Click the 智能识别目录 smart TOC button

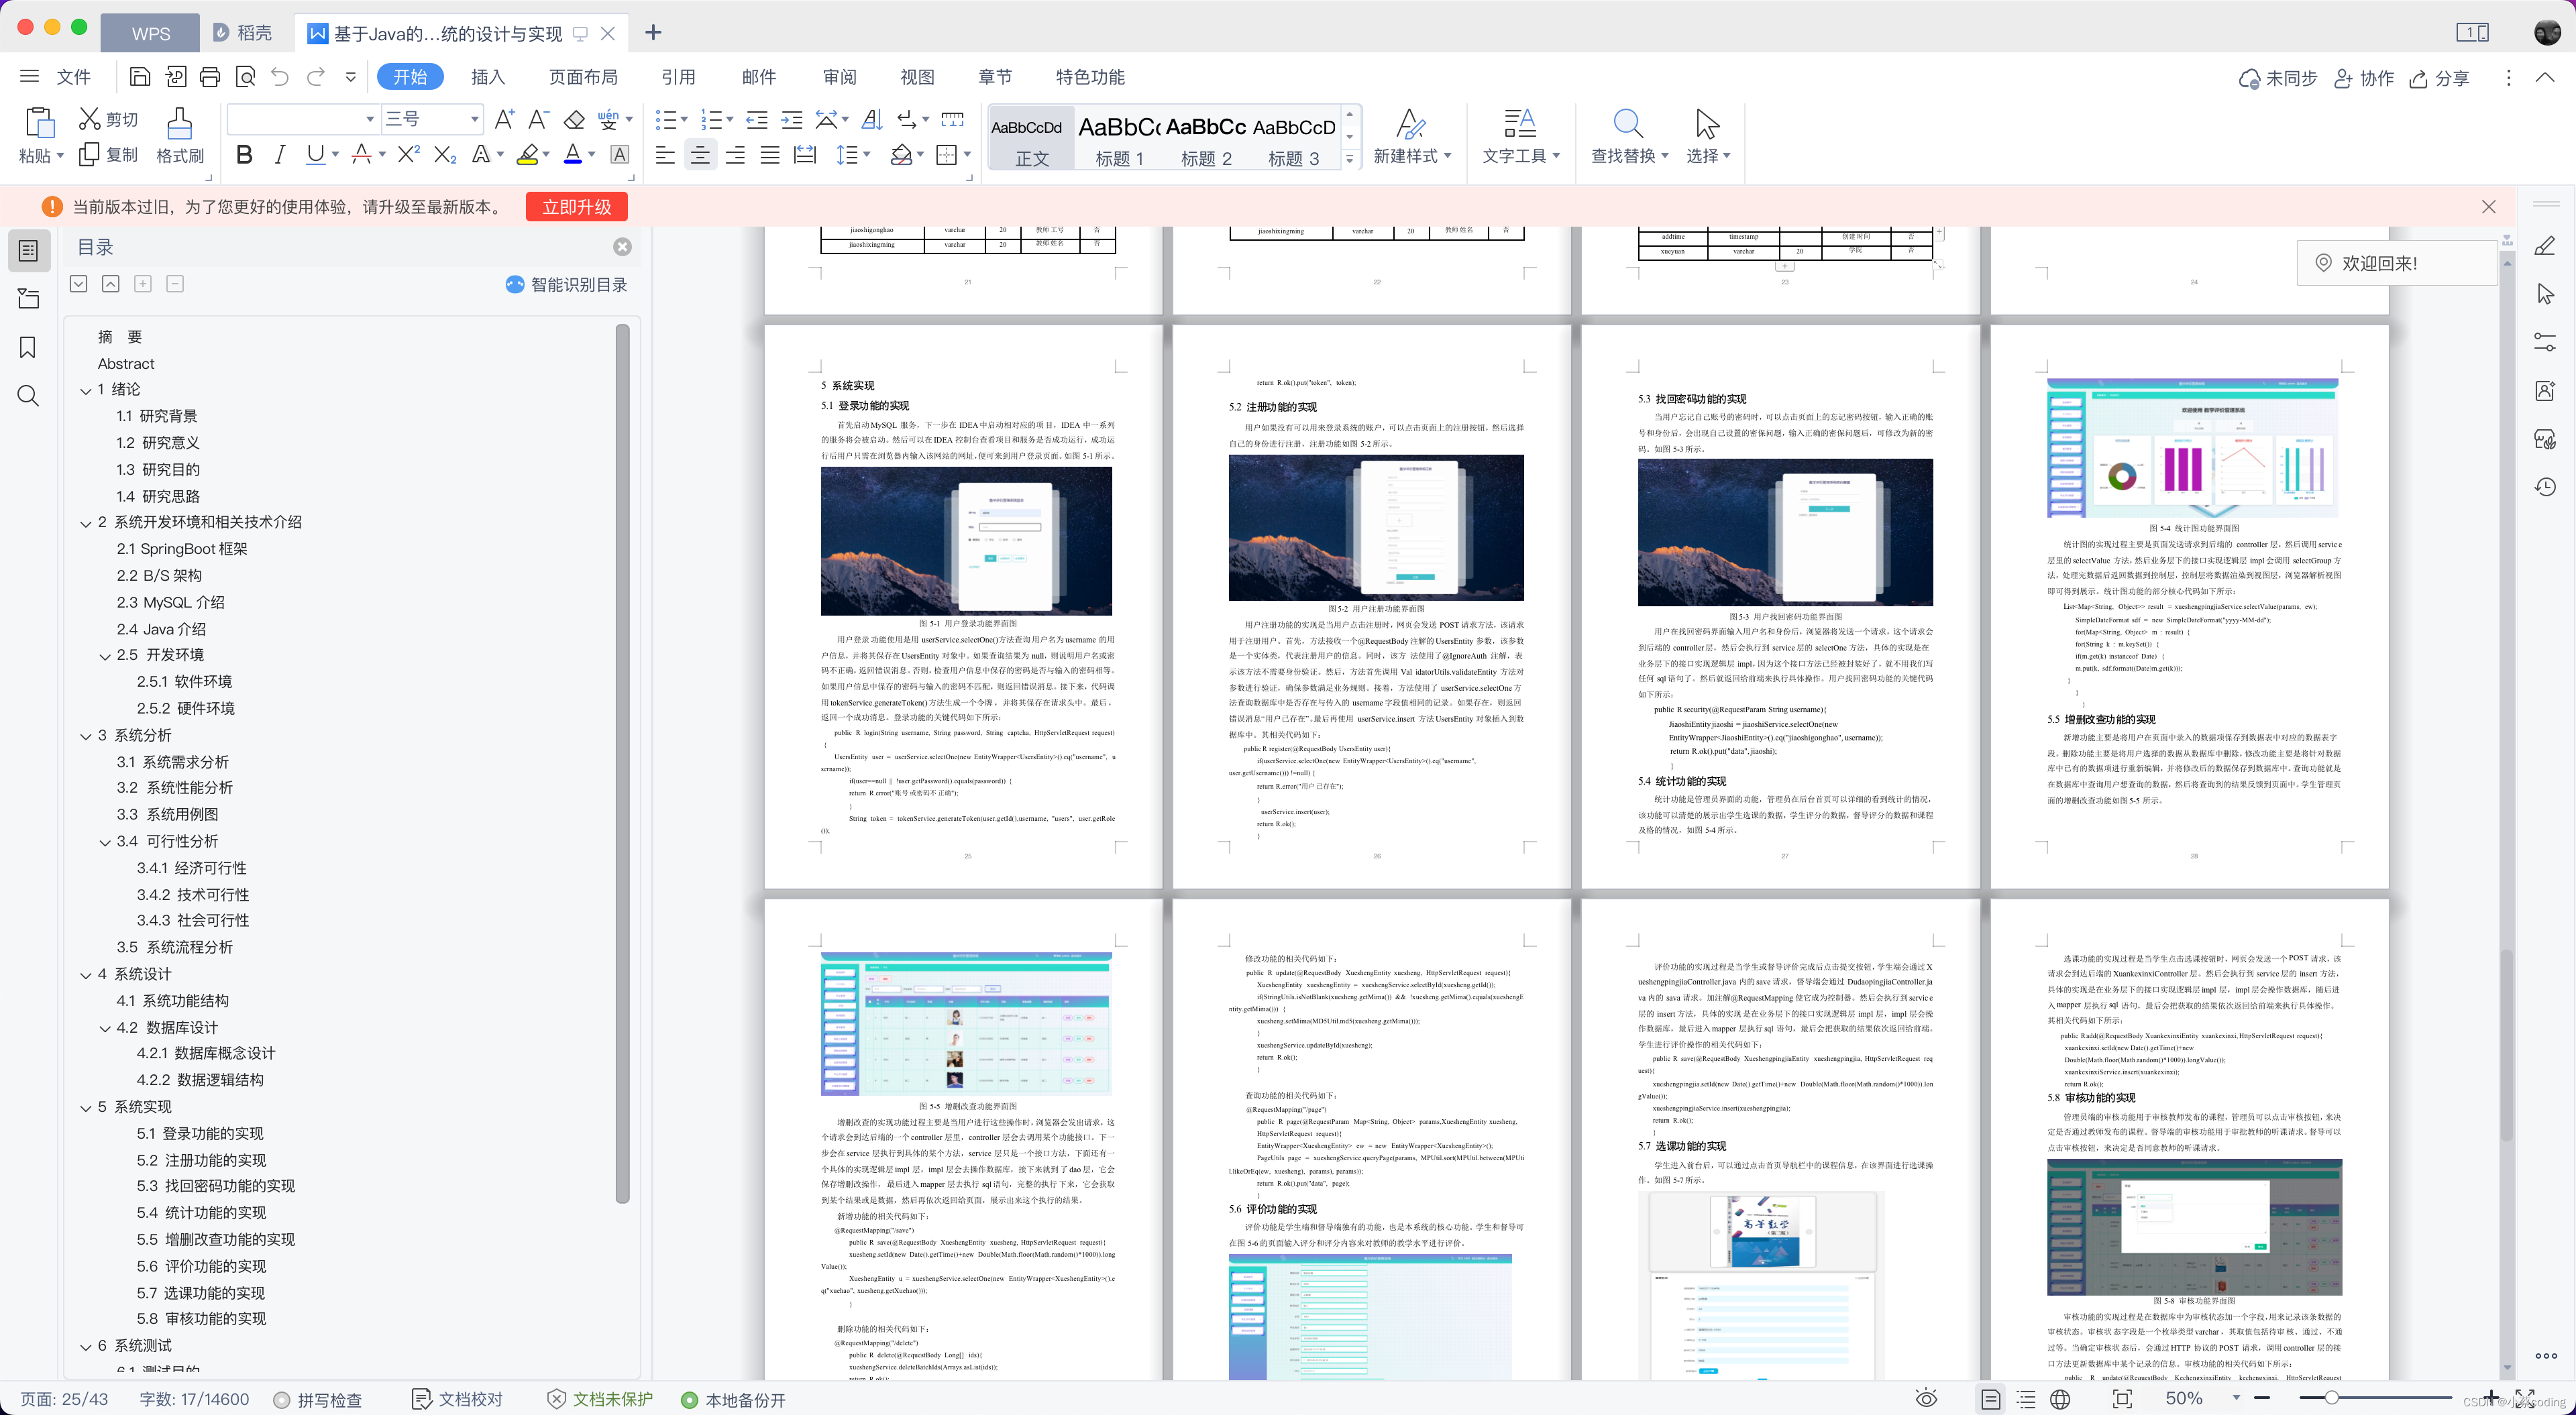567,285
